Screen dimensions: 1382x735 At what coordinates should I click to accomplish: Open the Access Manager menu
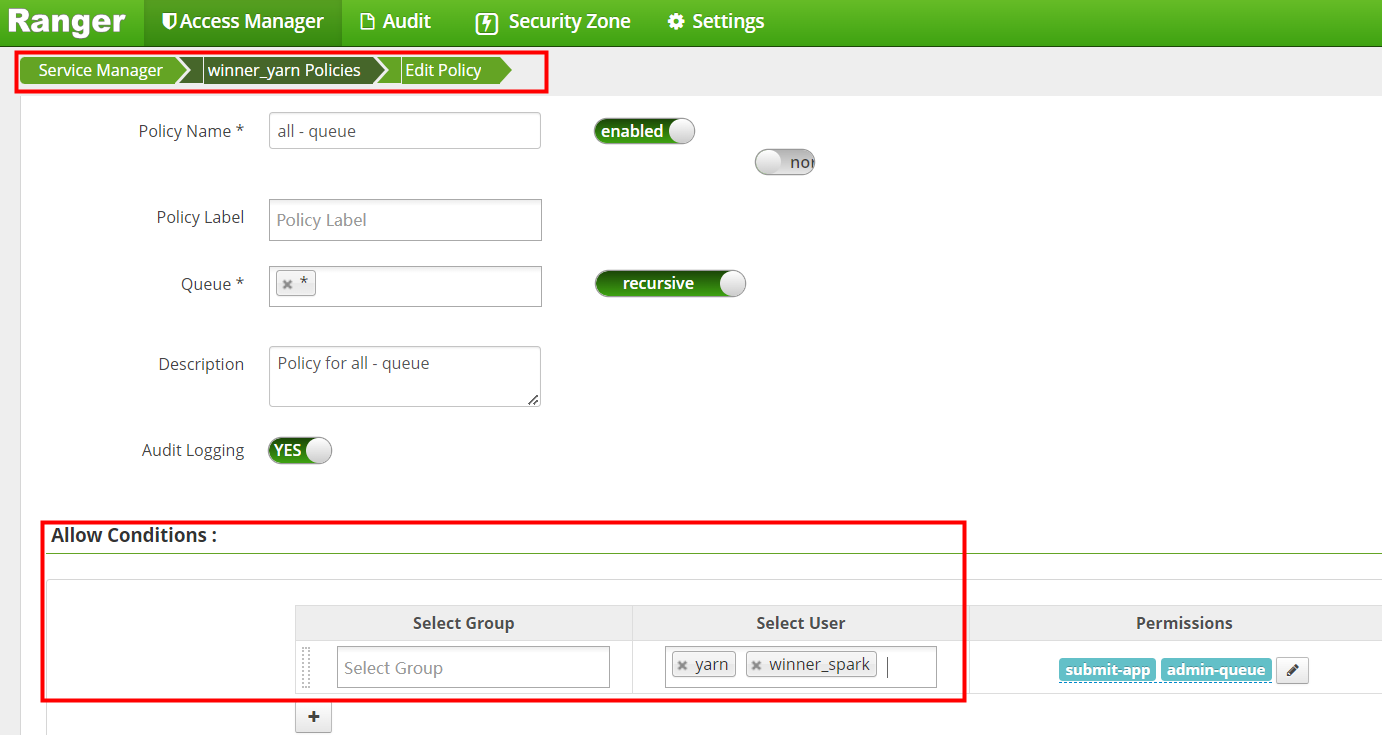pos(243,22)
